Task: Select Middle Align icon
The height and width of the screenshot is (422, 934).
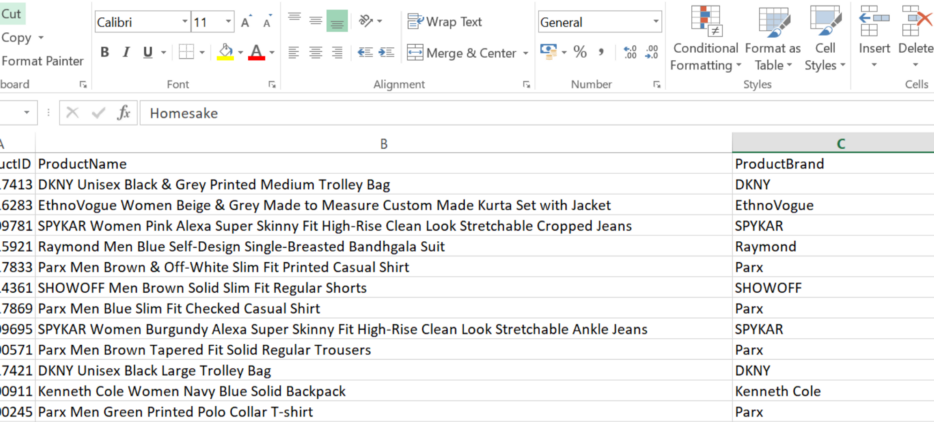Action: pos(316,21)
